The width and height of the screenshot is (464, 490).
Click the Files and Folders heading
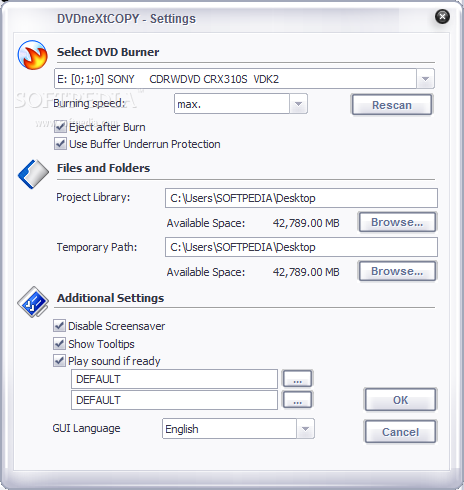coord(103,168)
